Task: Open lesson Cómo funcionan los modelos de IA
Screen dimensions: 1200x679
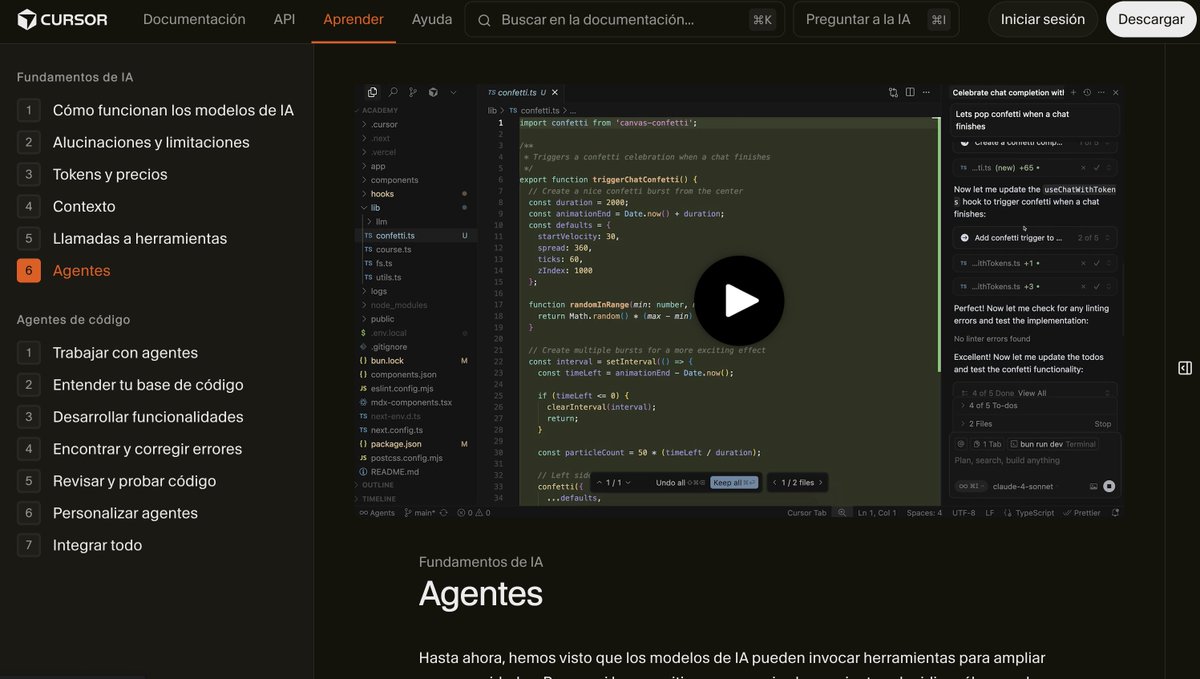Action: tap(156, 110)
